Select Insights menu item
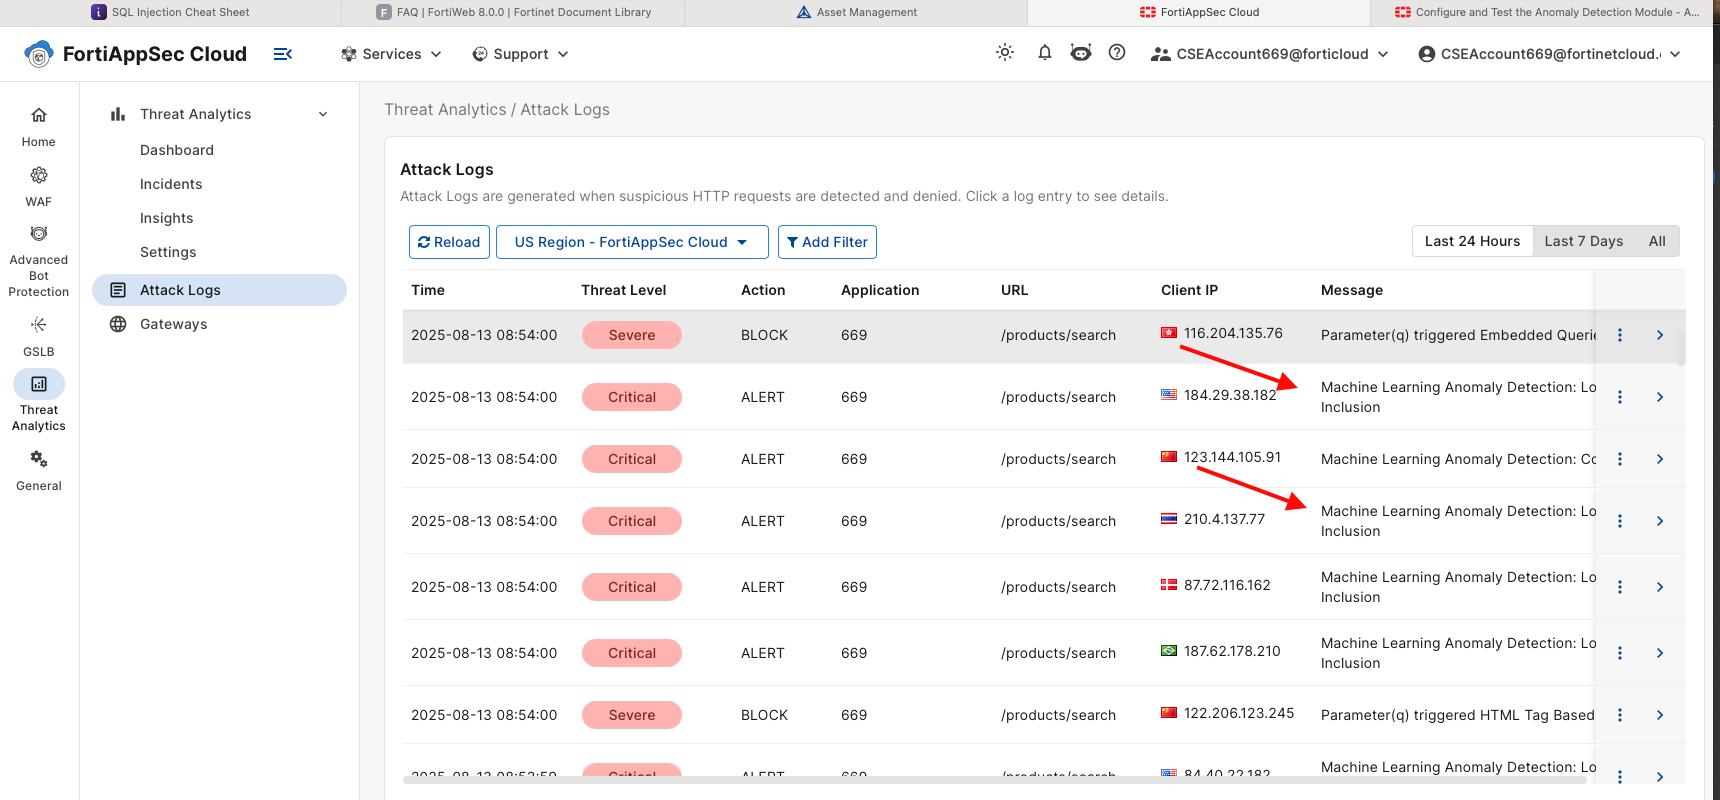 (167, 218)
